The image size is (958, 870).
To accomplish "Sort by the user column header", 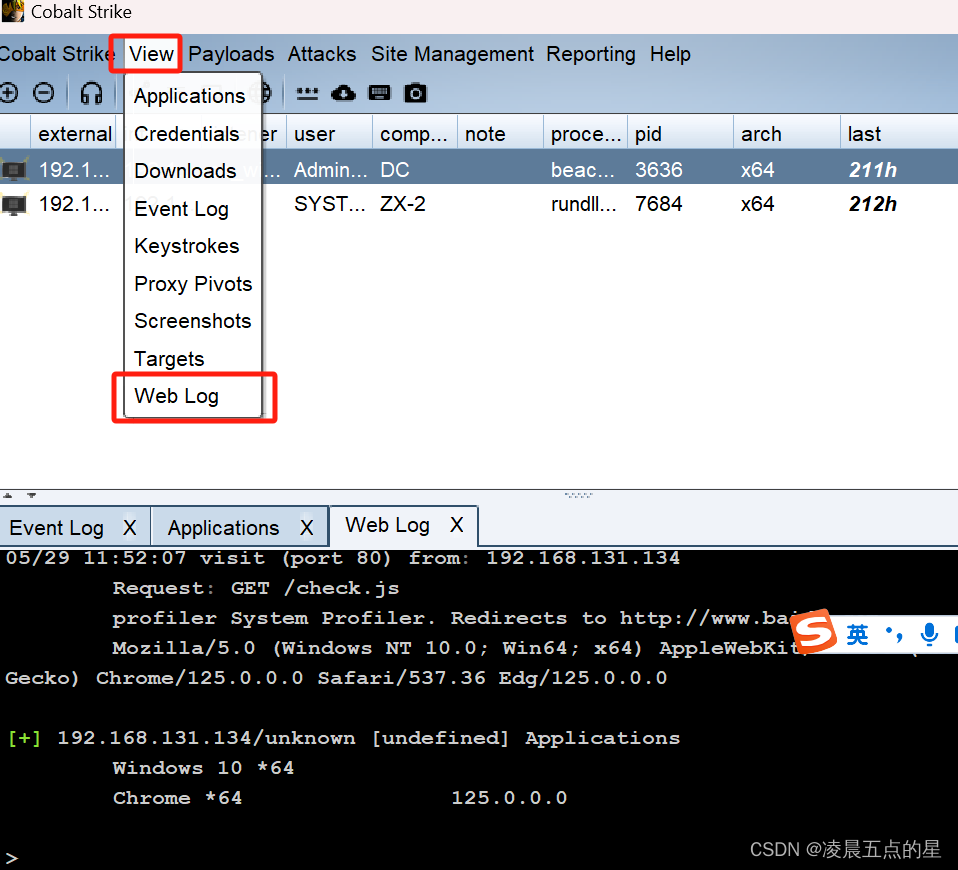I will 330,134.
